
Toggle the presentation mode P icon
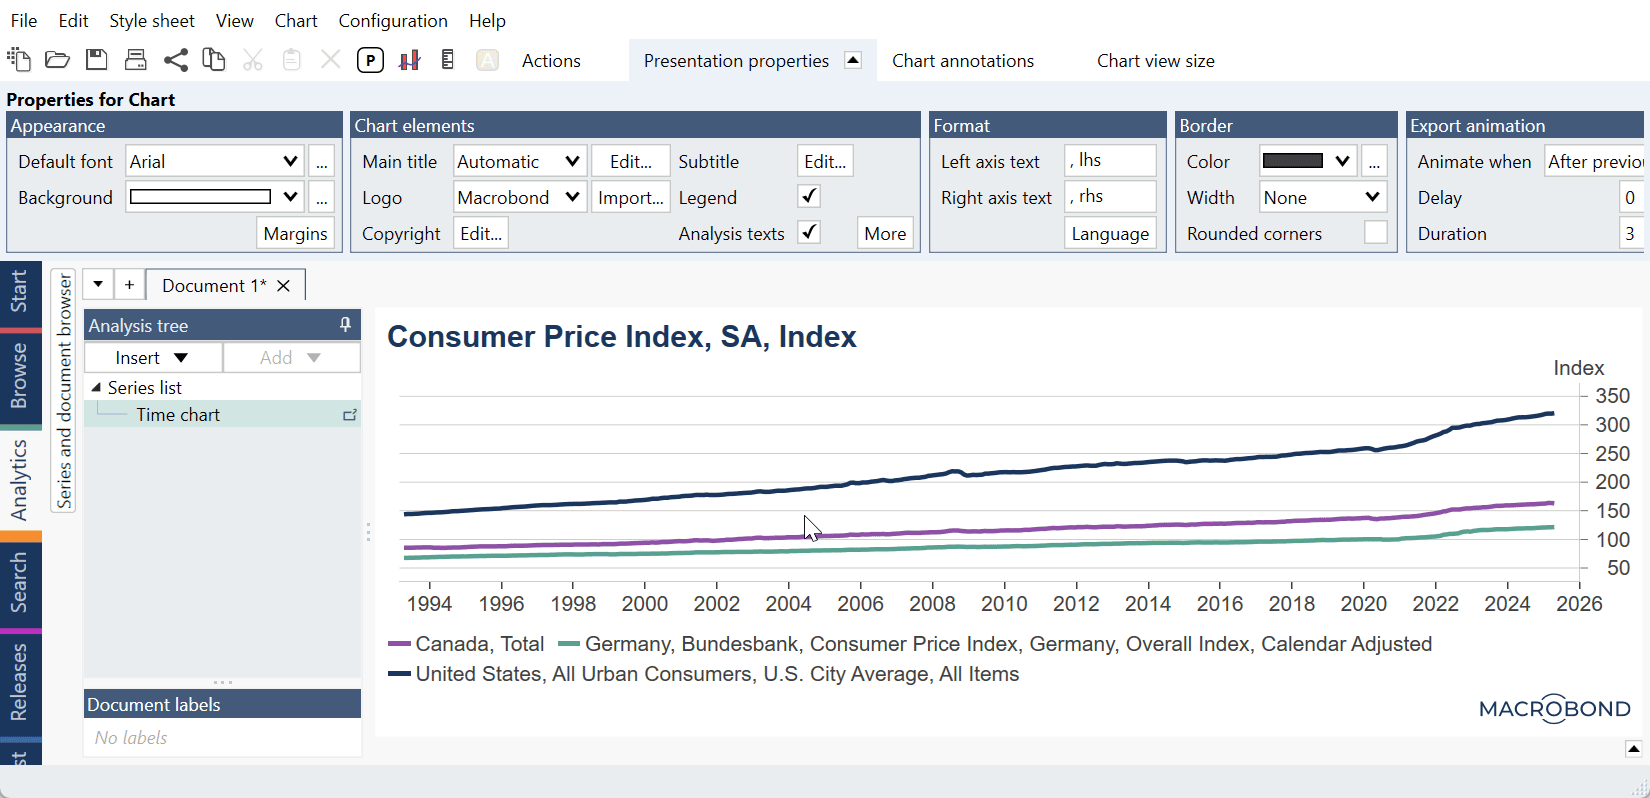click(x=370, y=60)
